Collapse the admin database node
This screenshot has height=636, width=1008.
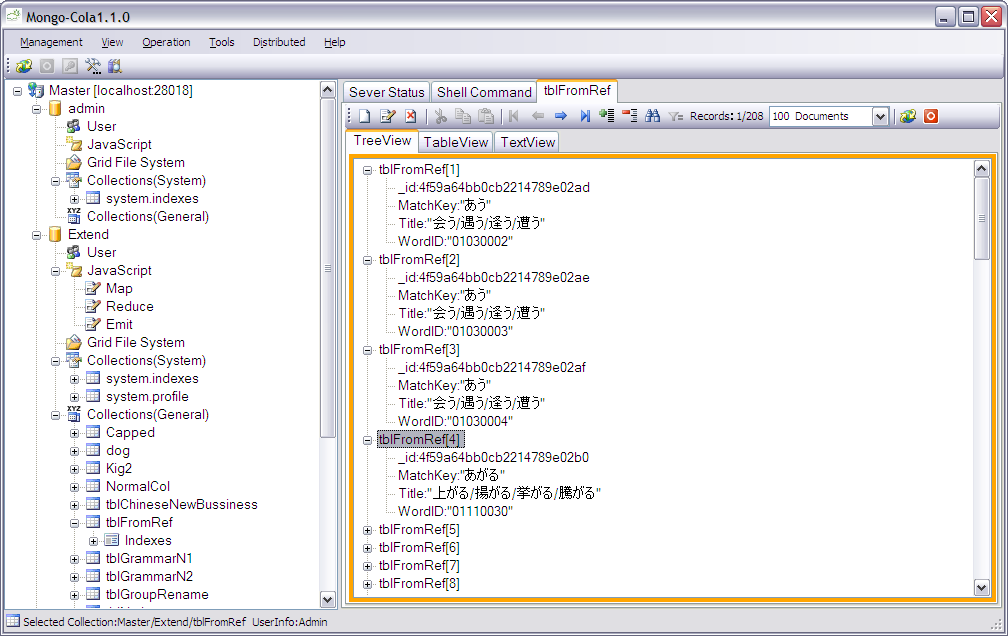point(37,109)
